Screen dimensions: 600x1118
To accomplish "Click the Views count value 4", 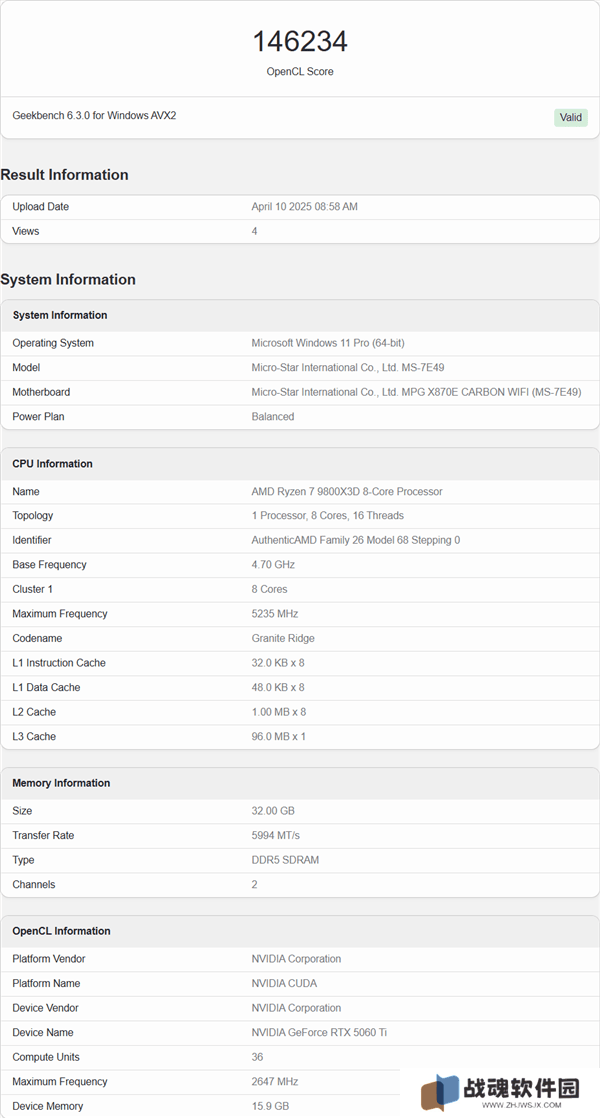I will click(254, 231).
